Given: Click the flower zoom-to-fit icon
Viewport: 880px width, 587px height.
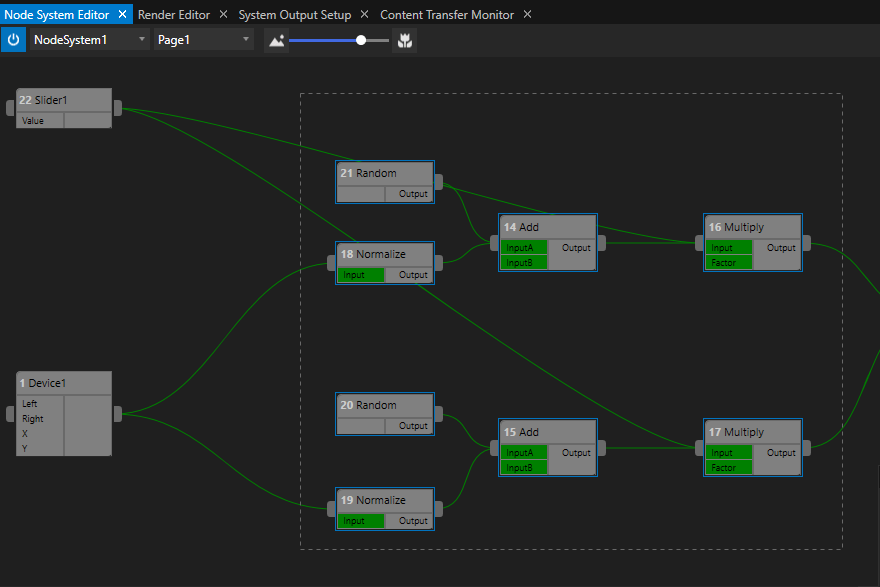Looking at the screenshot, I should (405, 41).
